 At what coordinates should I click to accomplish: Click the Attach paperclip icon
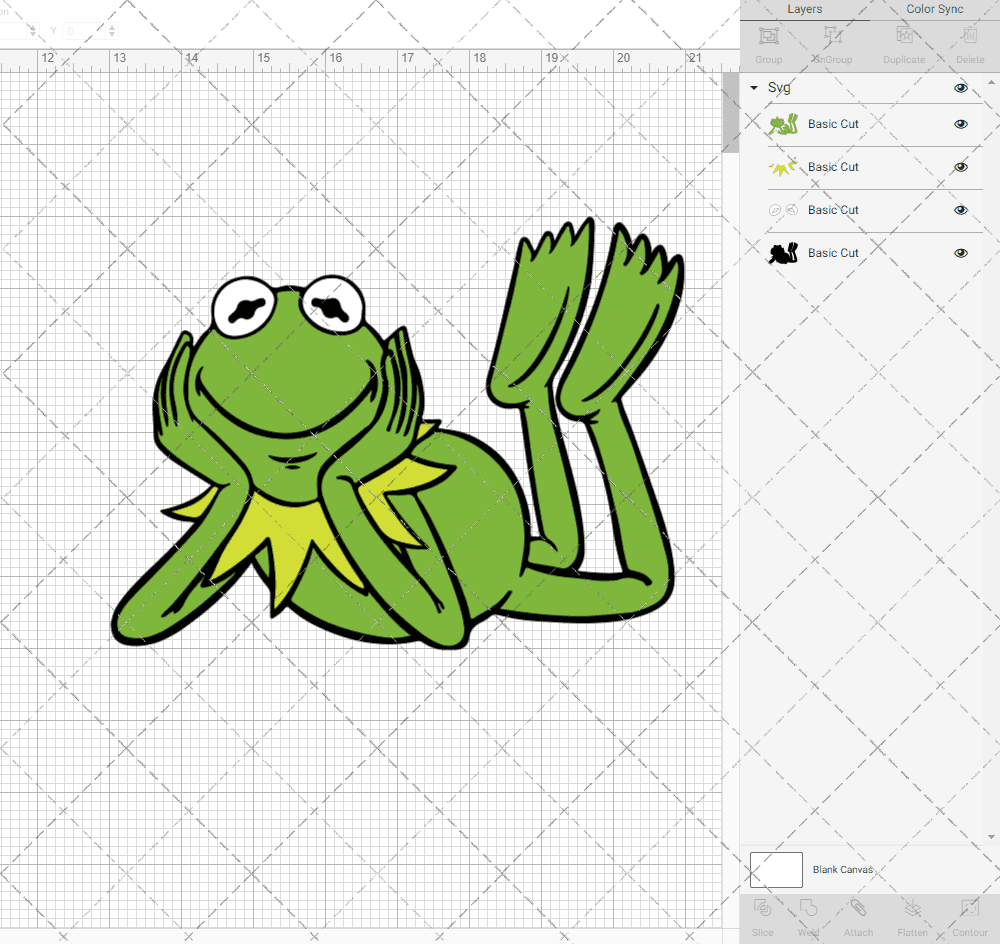click(x=858, y=908)
